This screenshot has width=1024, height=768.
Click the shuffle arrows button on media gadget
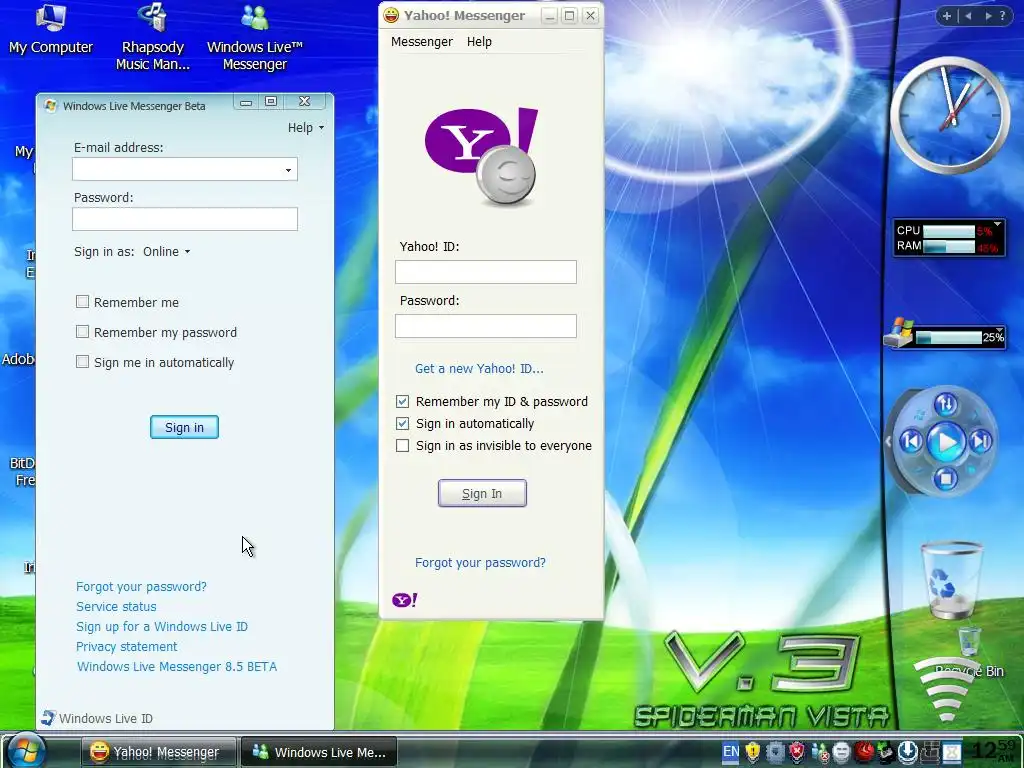coord(946,404)
